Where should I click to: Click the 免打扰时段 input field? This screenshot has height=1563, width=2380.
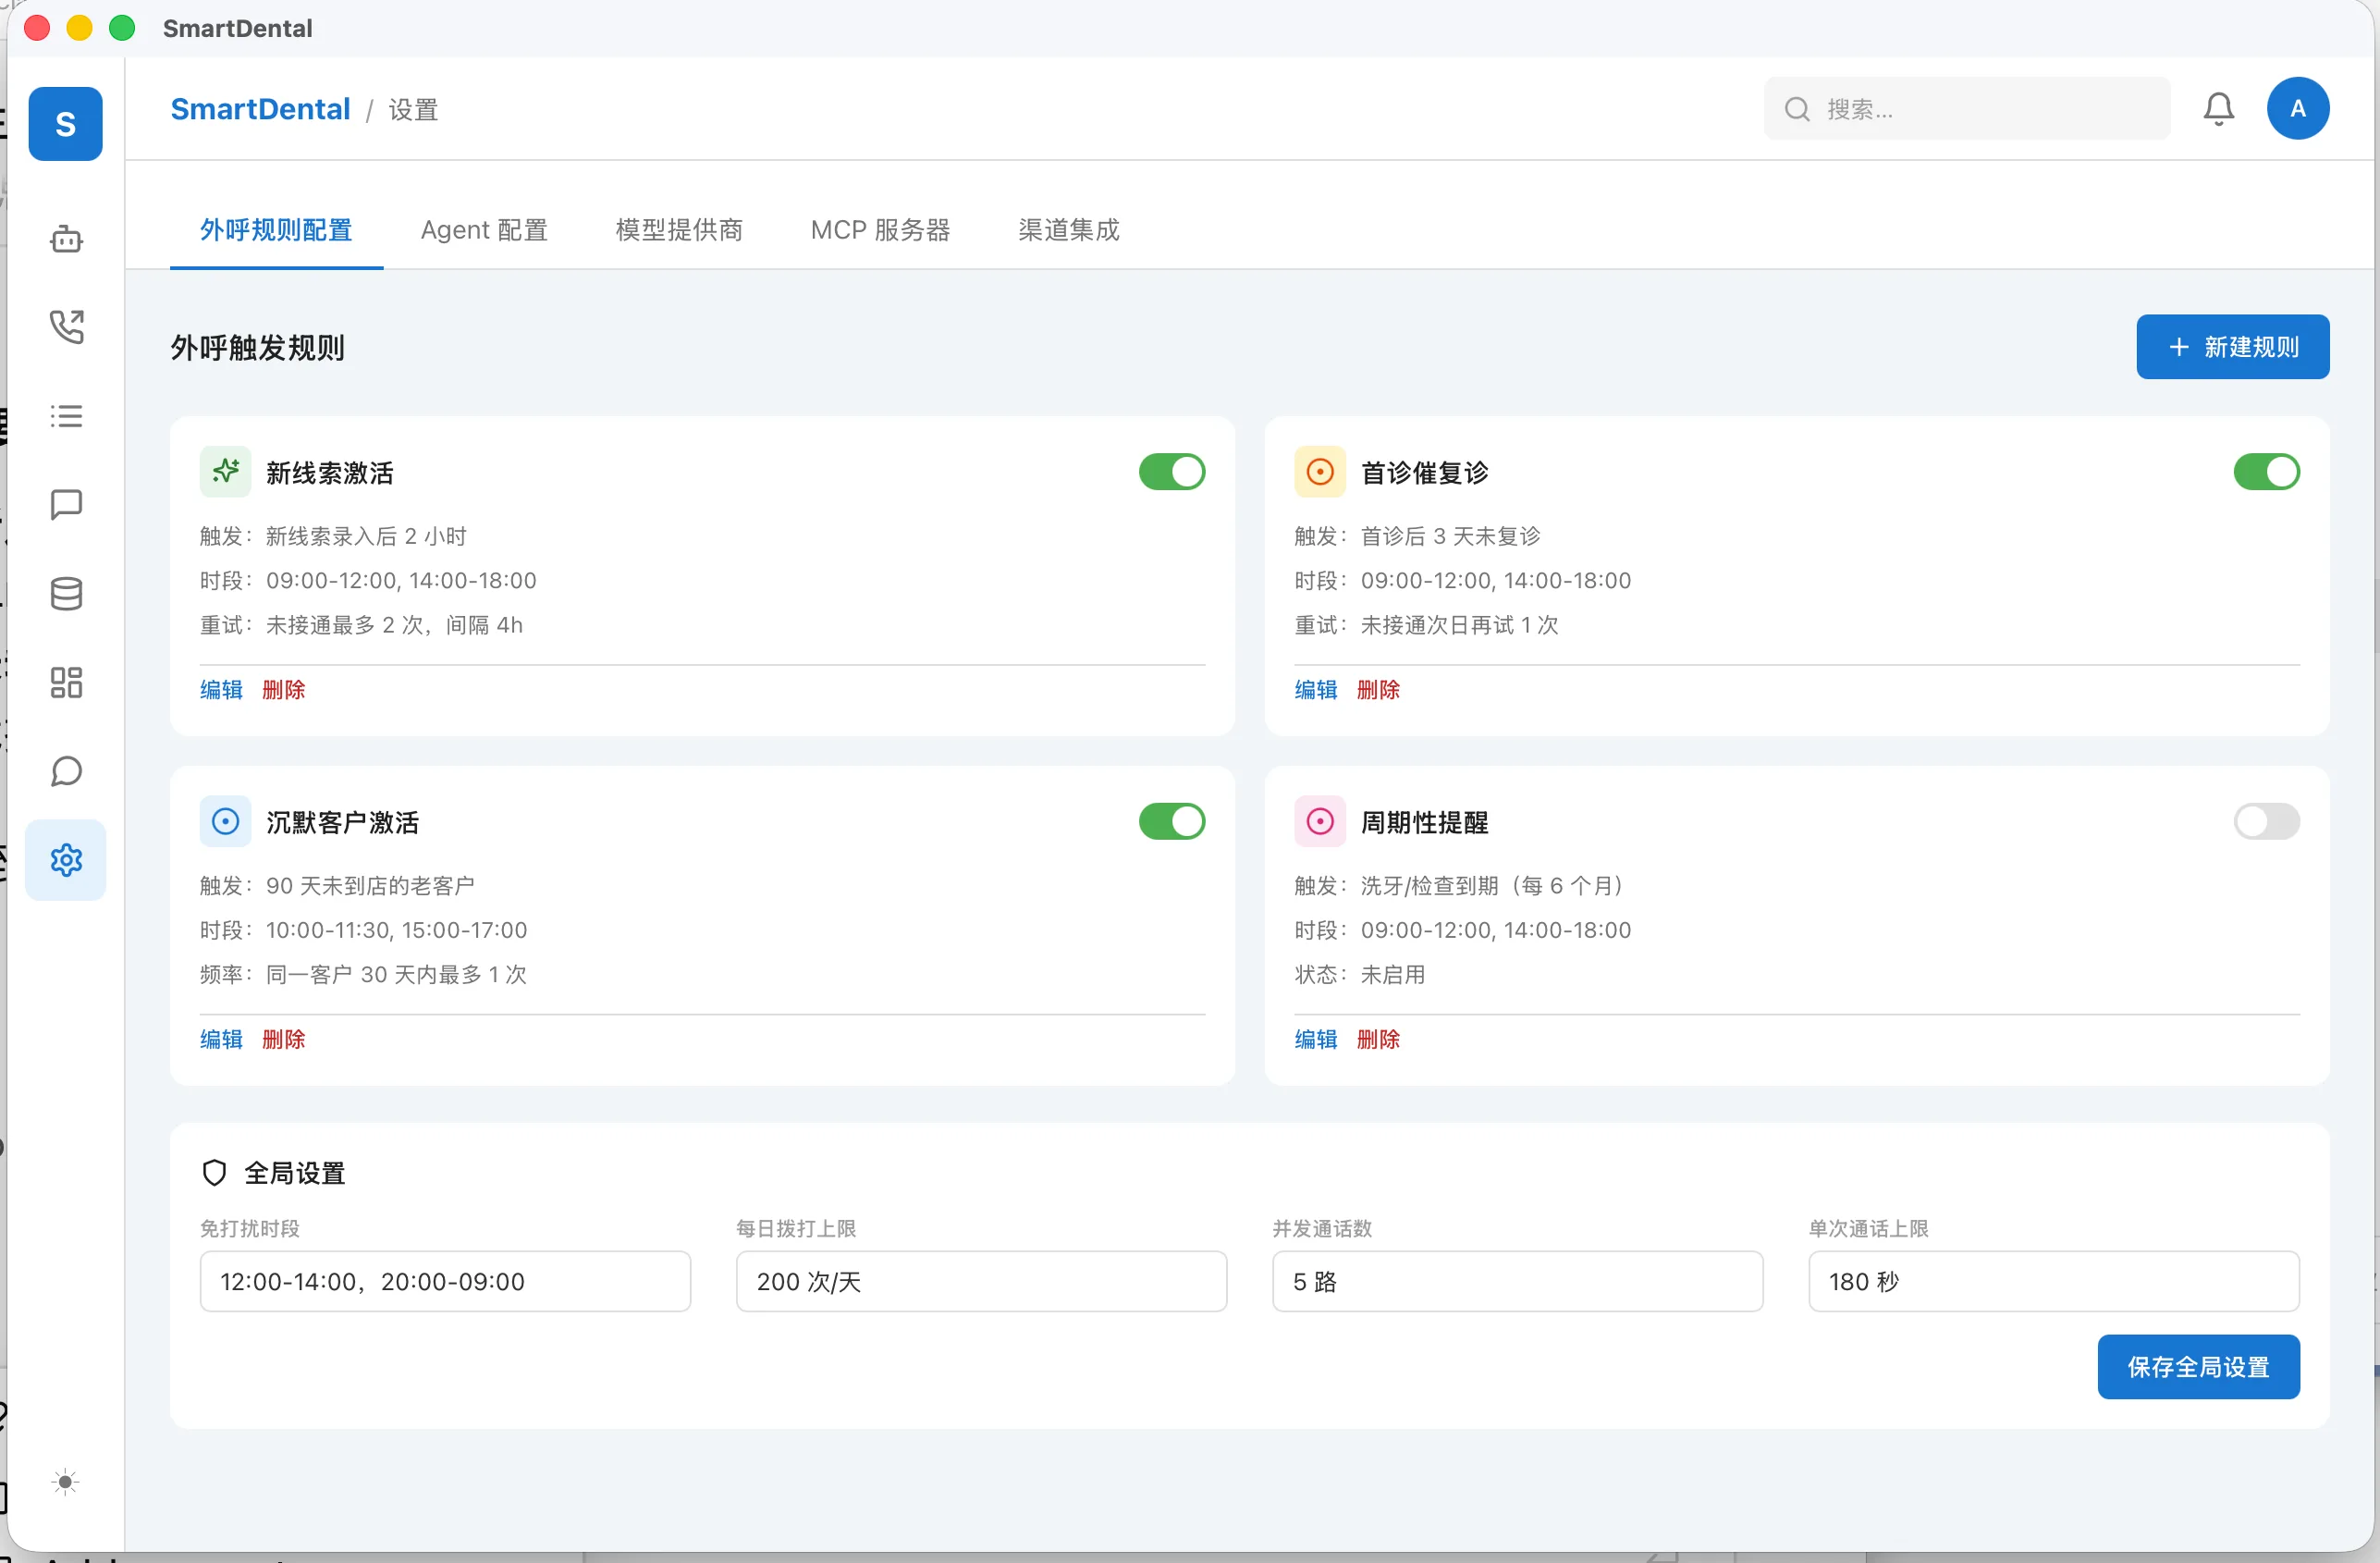(445, 1280)
